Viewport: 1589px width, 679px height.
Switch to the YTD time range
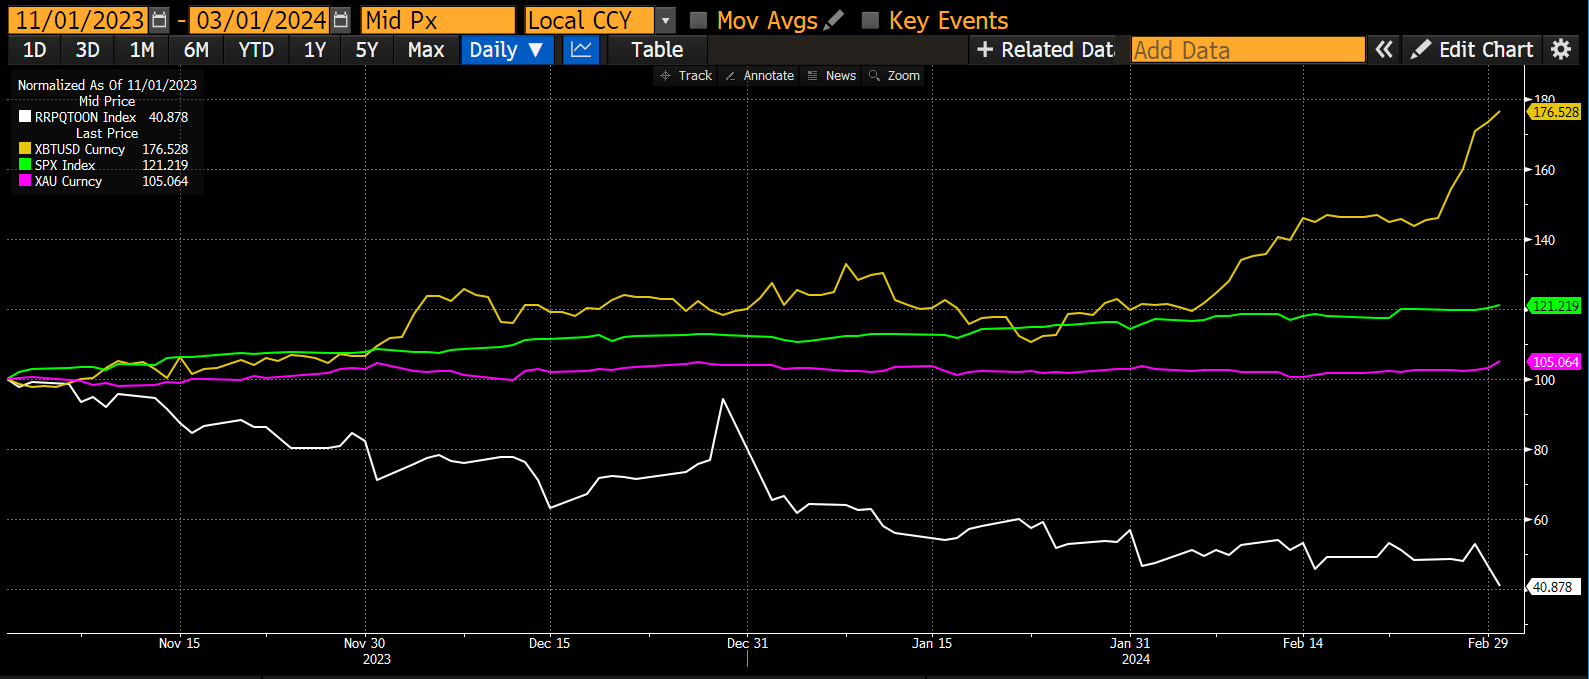pos(256,50)
